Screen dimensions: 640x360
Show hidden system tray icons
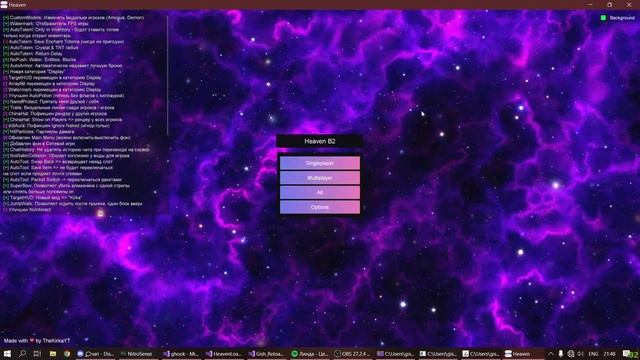tap(551, 354)
